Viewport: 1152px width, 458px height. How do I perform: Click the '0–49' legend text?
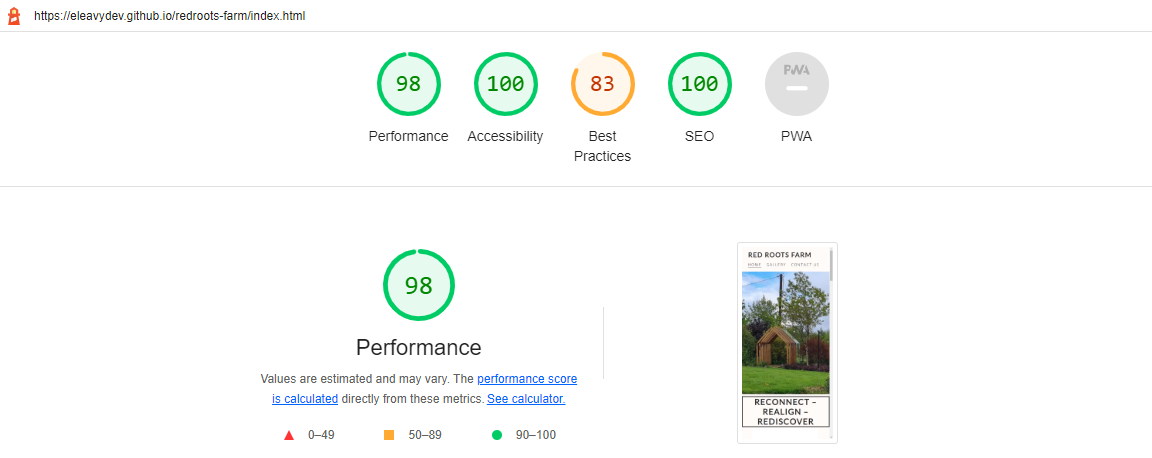(321, 435)
